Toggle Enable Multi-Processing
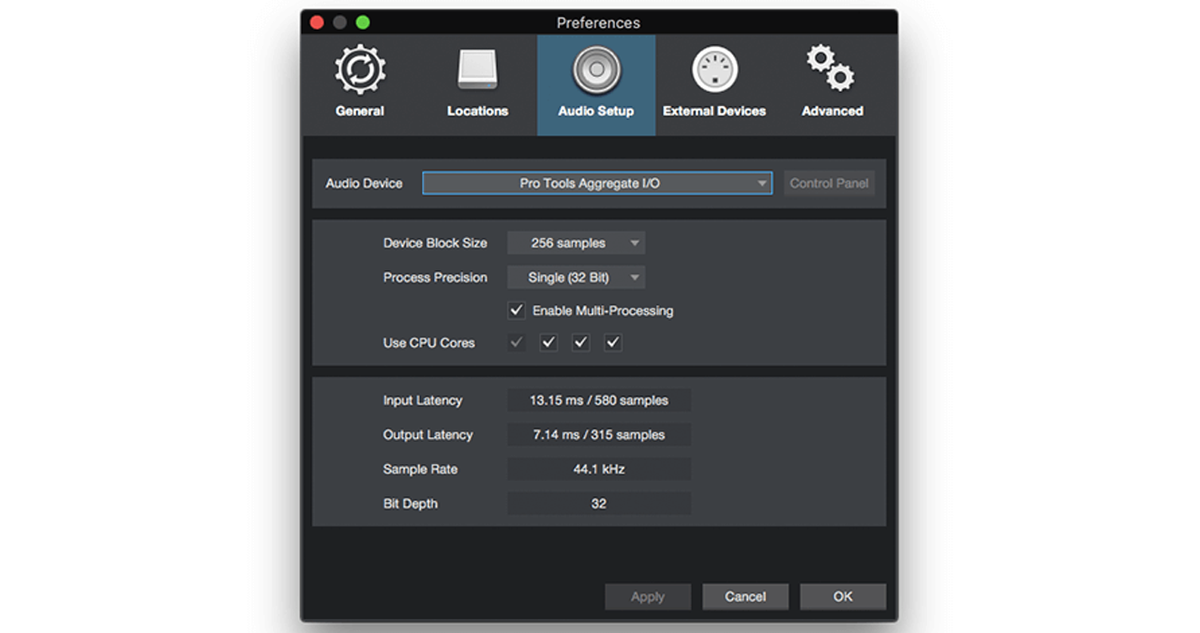 [517, 310]
